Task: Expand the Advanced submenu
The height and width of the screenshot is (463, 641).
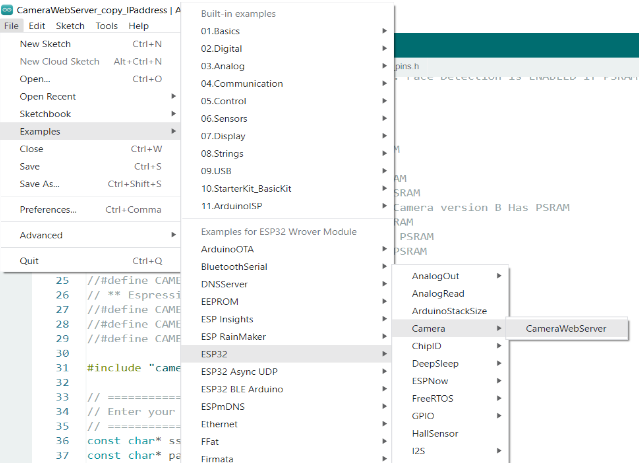Action: tap(41, 236)
